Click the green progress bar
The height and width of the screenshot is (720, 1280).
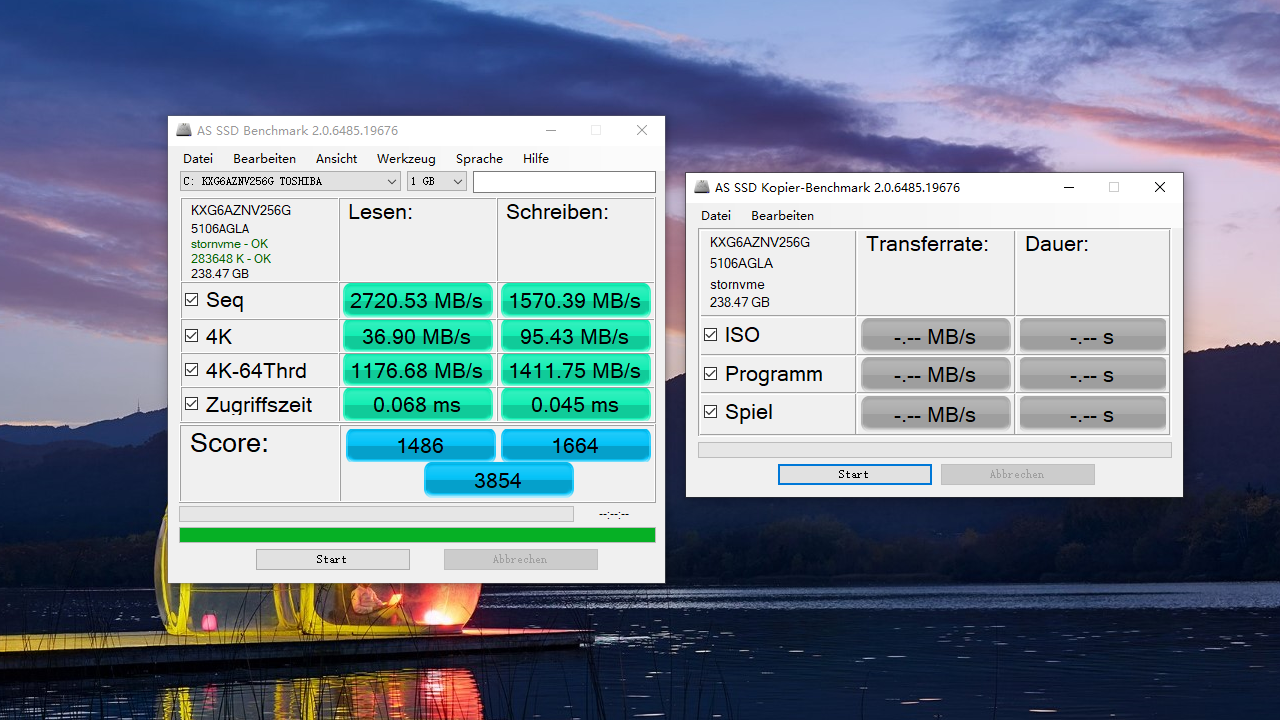417,534
